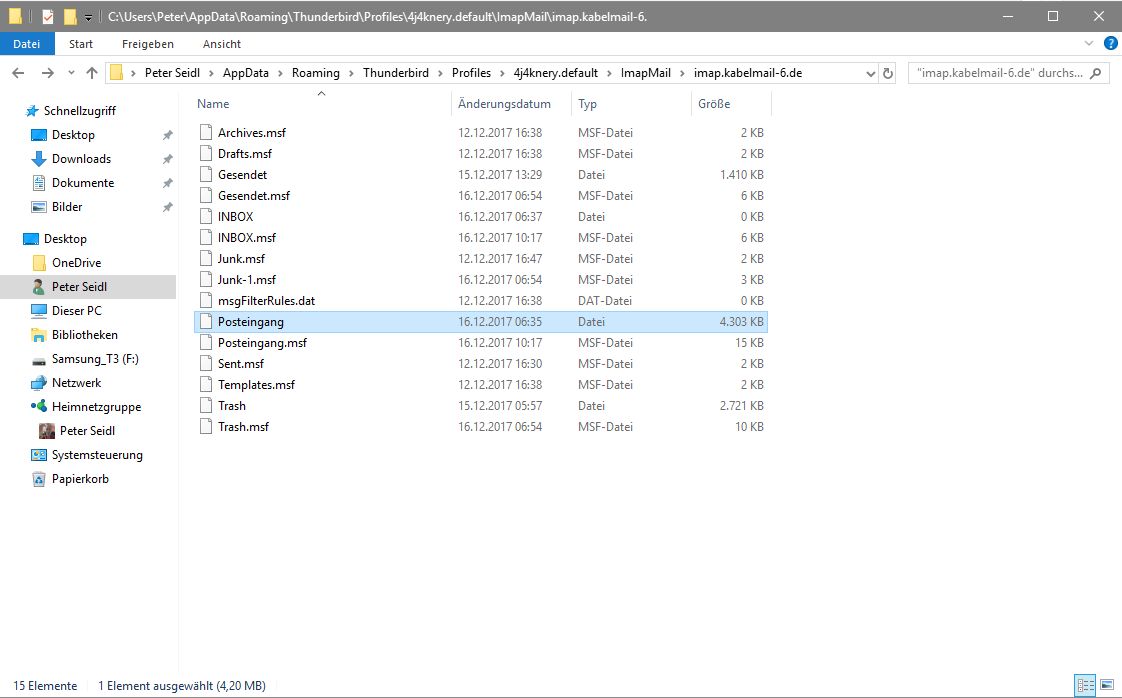
Task: Open the Datei menu
Action: click(x=26, y=44)
